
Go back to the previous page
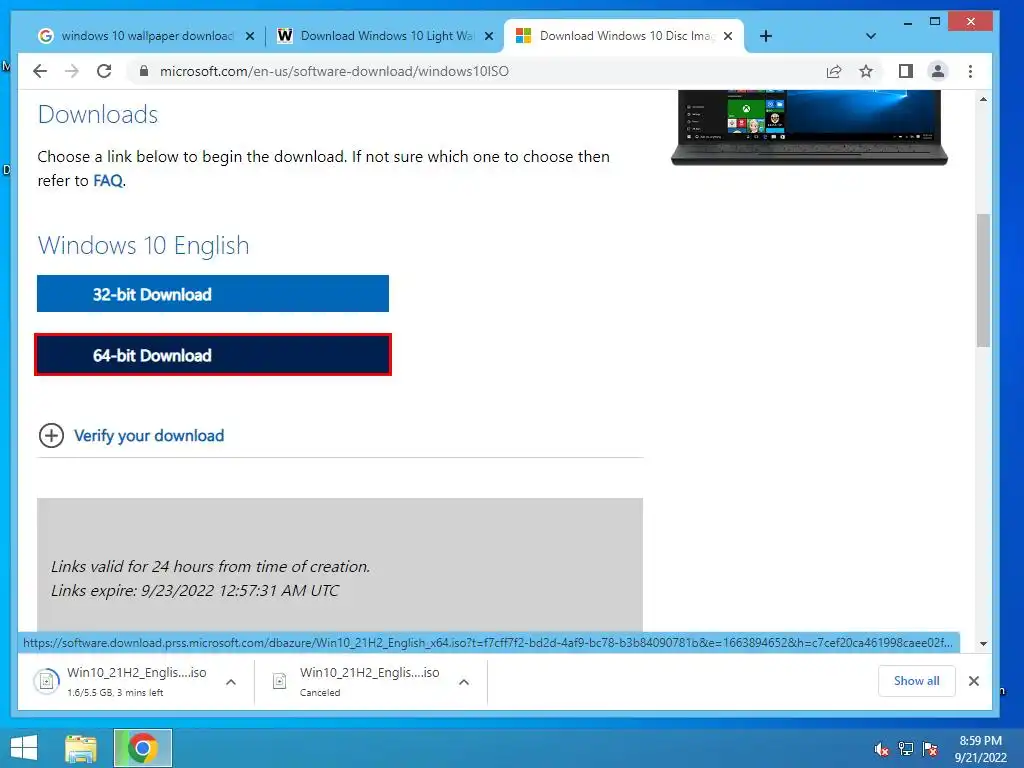point(40,71)
